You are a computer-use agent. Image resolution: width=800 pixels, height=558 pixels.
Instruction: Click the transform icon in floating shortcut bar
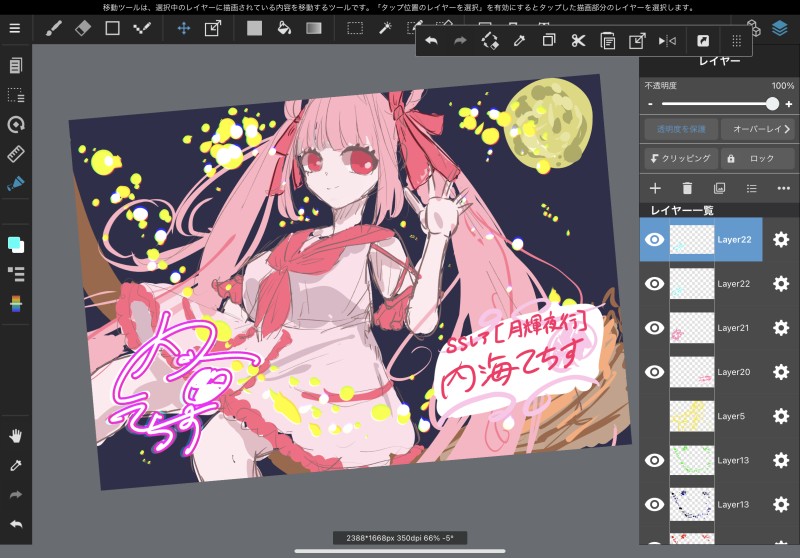click(637, 41)
